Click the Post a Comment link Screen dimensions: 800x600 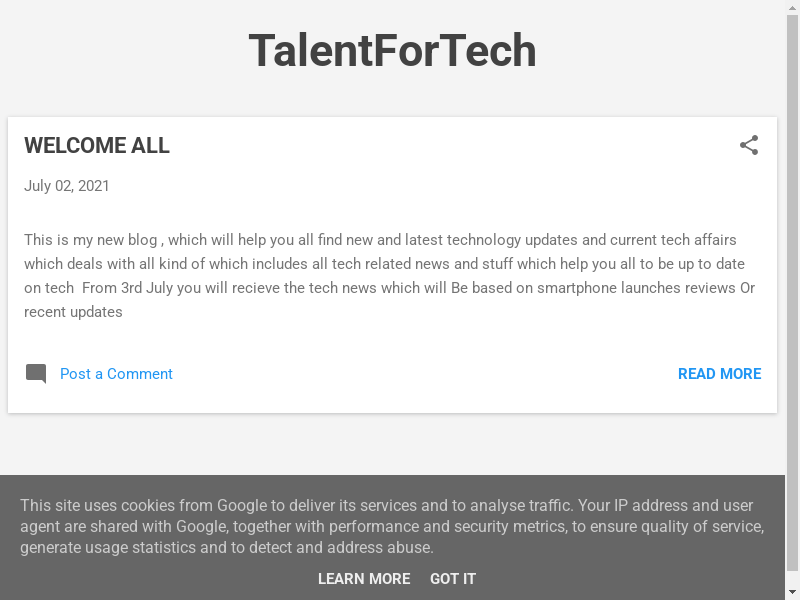pos(116,374)
